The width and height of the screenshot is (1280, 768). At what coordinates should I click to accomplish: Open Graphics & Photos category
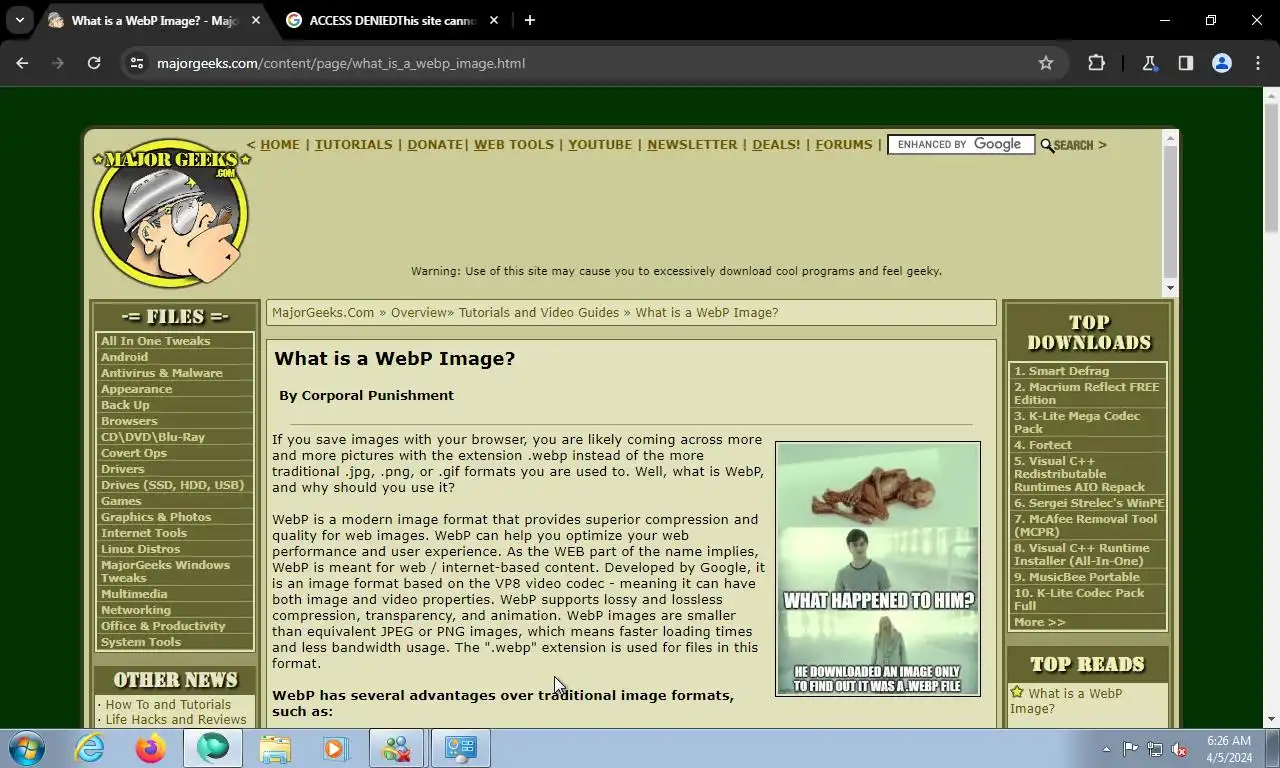(155, 517)
